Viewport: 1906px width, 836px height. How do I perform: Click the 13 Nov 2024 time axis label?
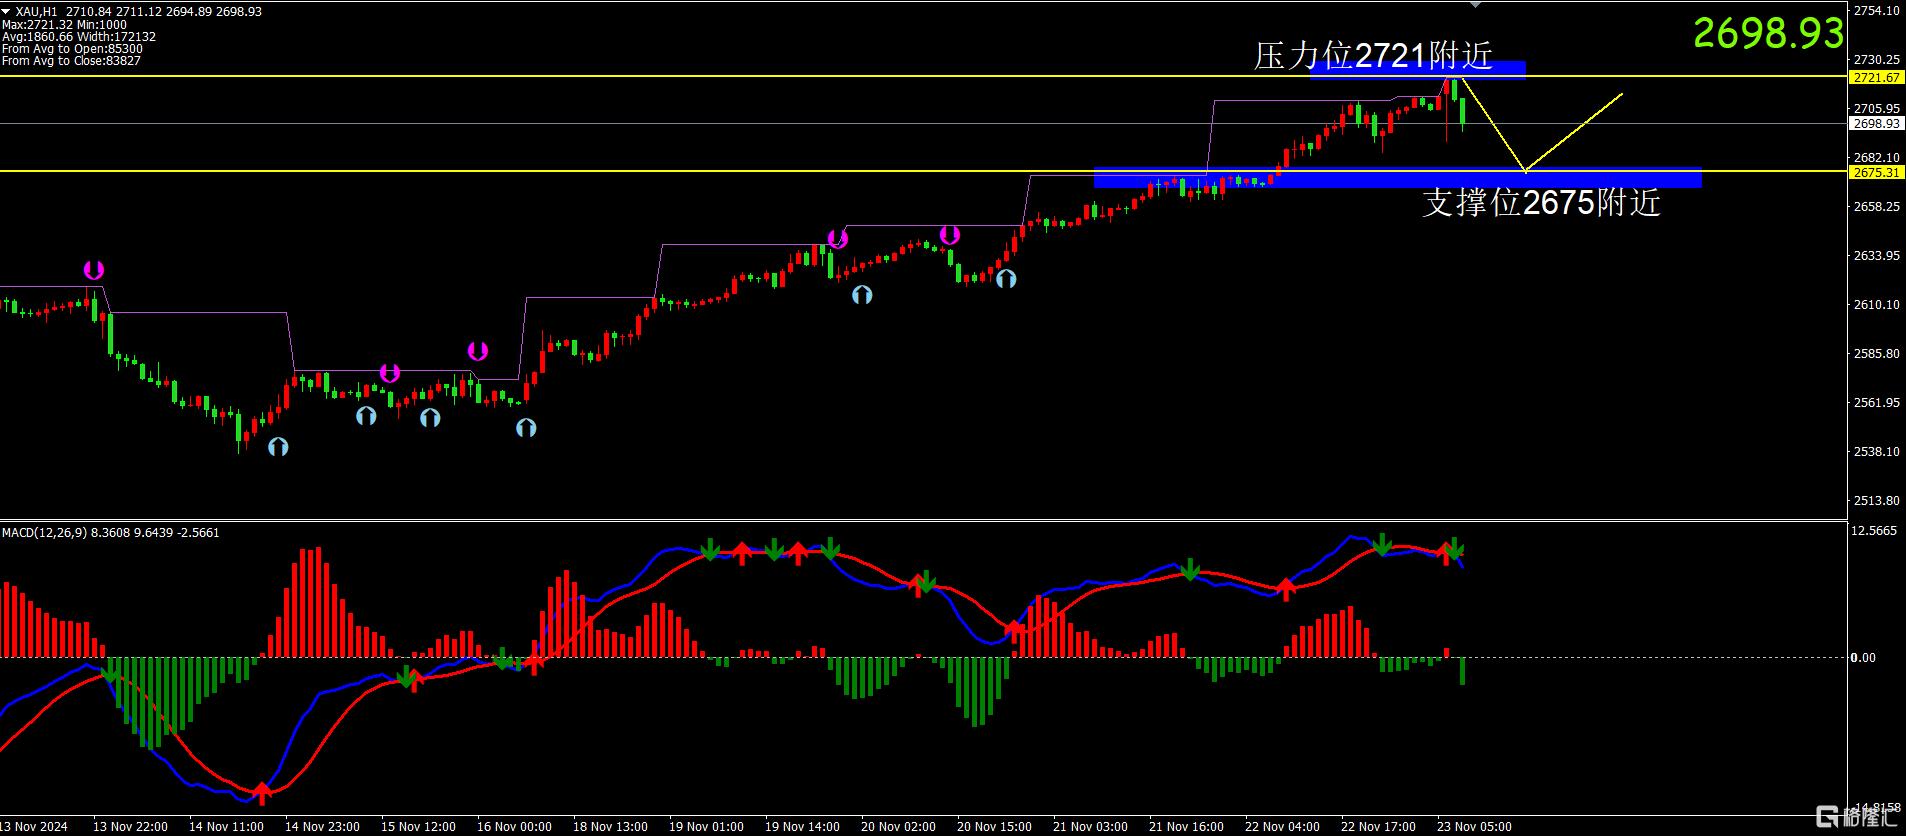34,827
